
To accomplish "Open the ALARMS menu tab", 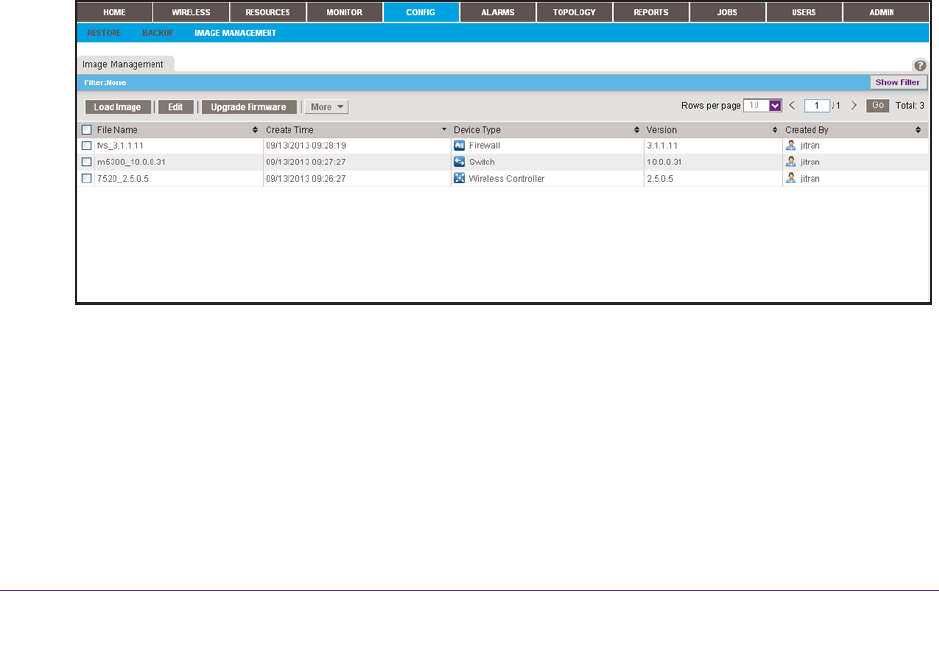I will click(x=498, y=12).
